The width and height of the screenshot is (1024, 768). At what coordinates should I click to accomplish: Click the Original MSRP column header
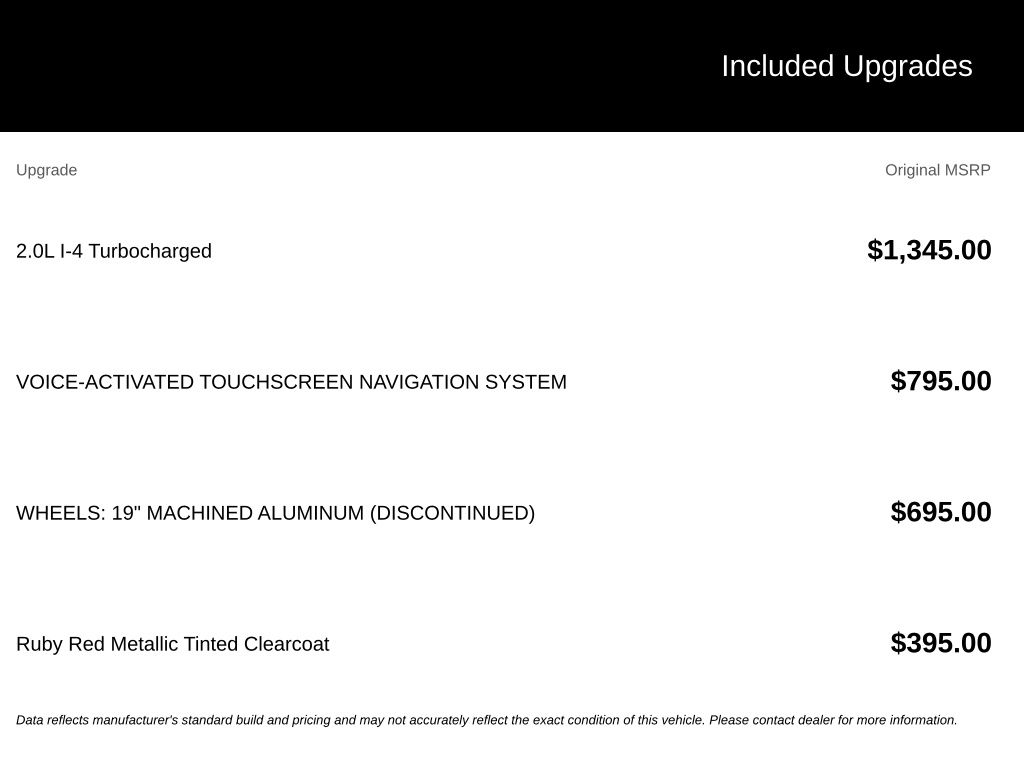click(937, 170)
